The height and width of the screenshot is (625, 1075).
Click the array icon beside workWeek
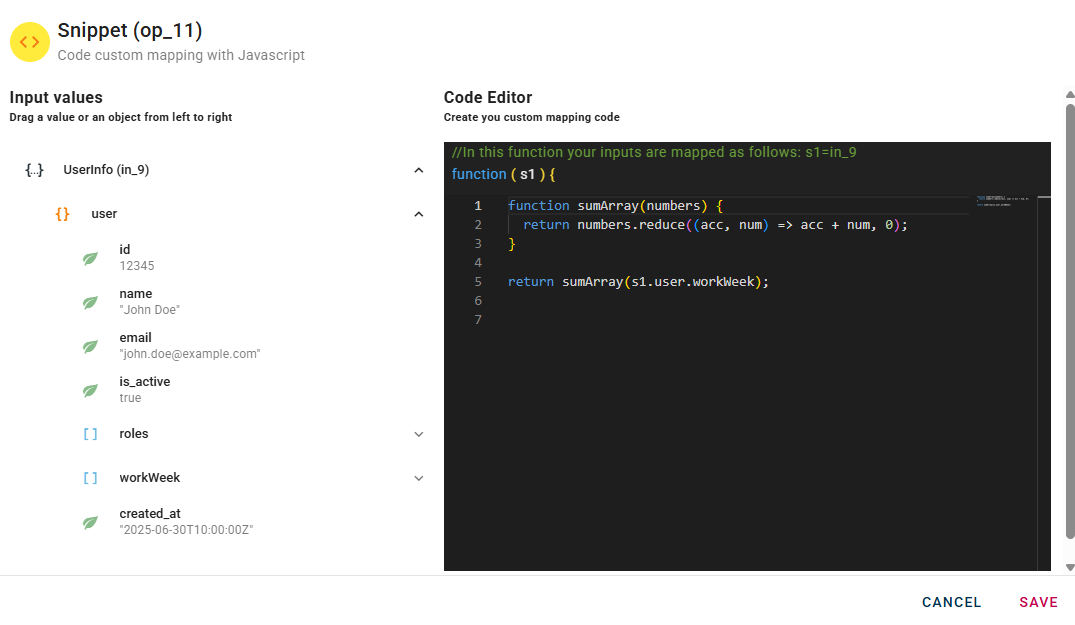[x=90, y=478]
